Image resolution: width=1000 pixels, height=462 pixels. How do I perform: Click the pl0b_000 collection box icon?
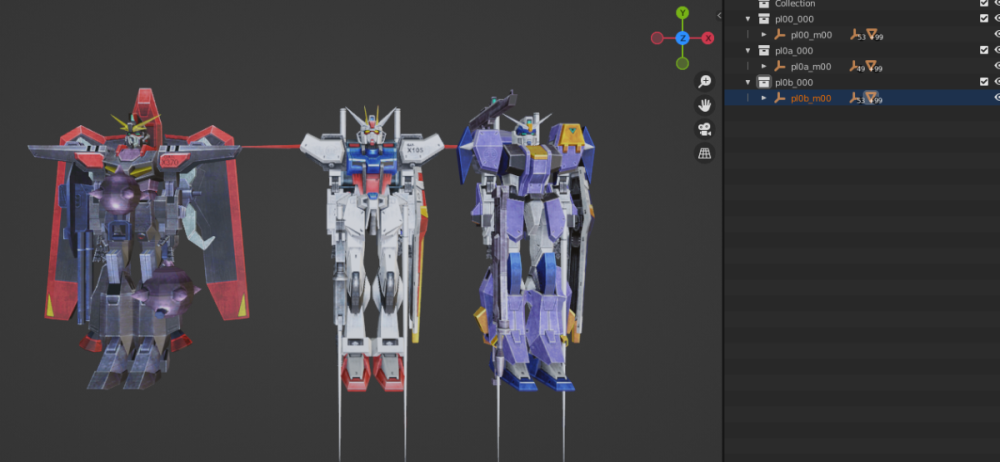click(x=763, y=82)
